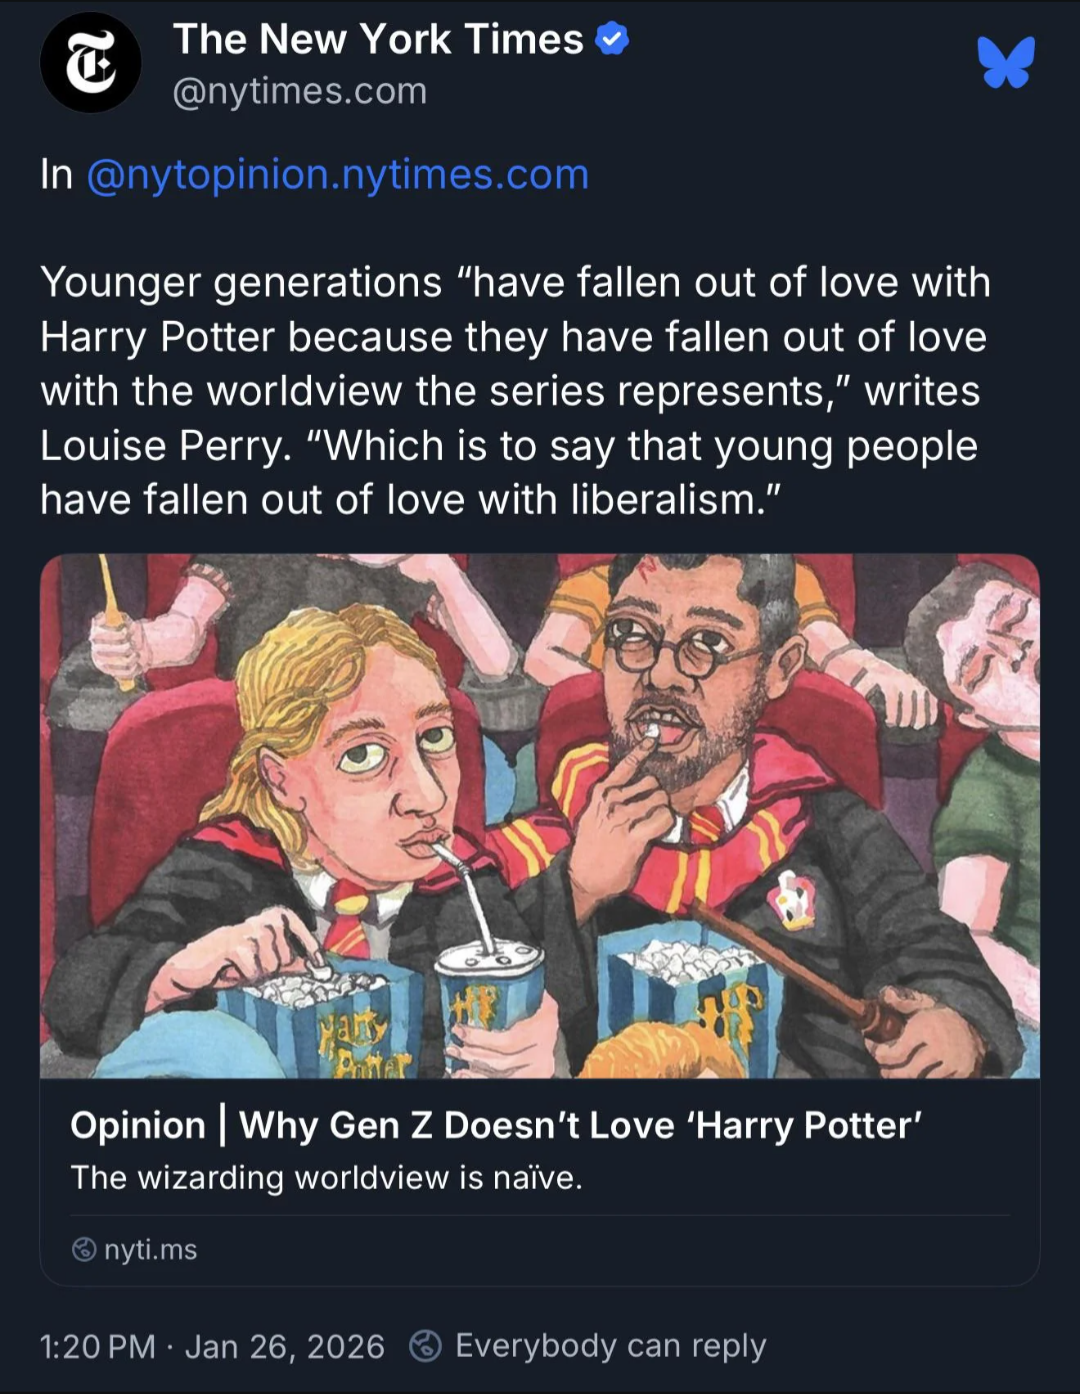Click the globe icon before Everybody can reply
The height and width of the screenshot is (1394, 1080).
coord(426,1346)
